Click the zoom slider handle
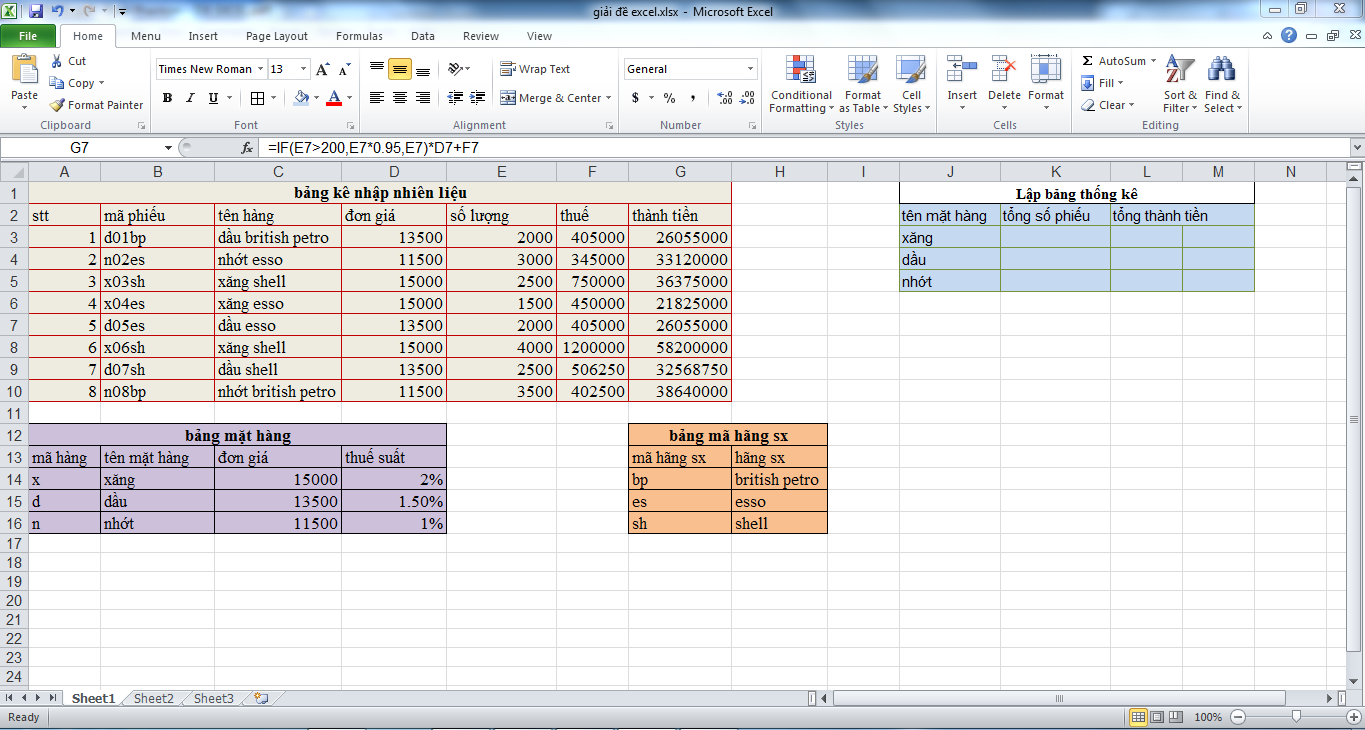The image size is (1365, 730). point(1297,717)
